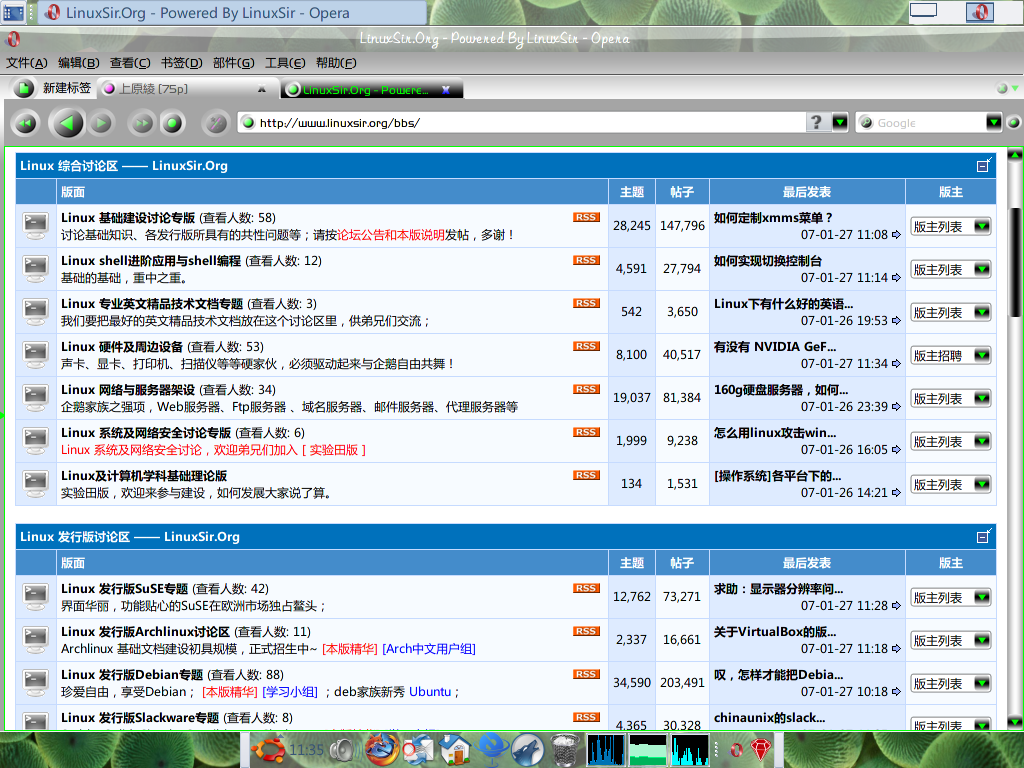
Task: Open the blue Ubuntu link in the Debian row
Action: 430,692
